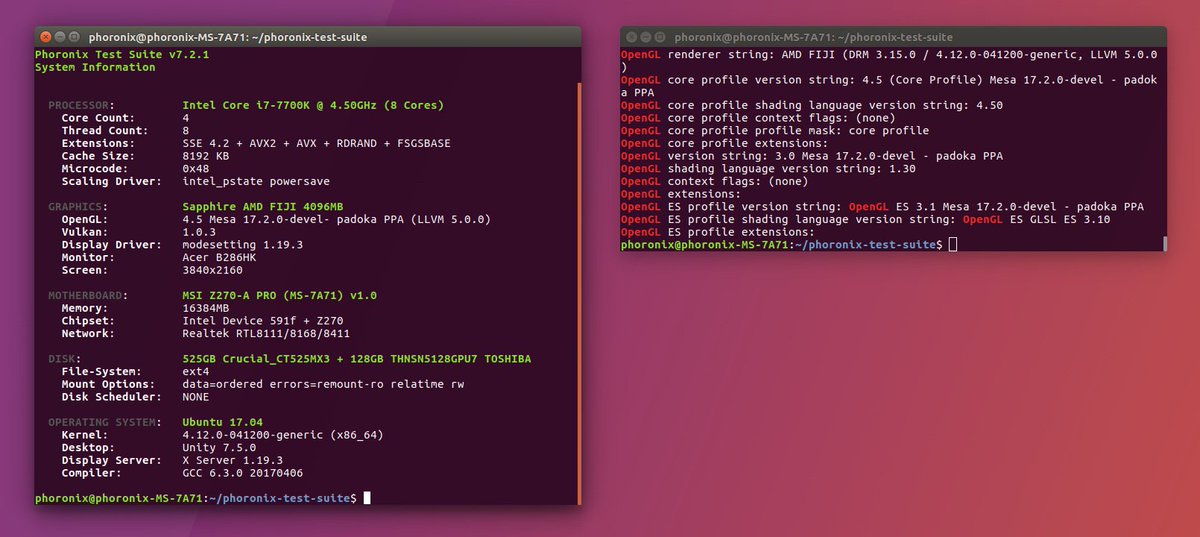Click the "OpenGL renderer string: AMD FIJI" line

pos(889,55)
